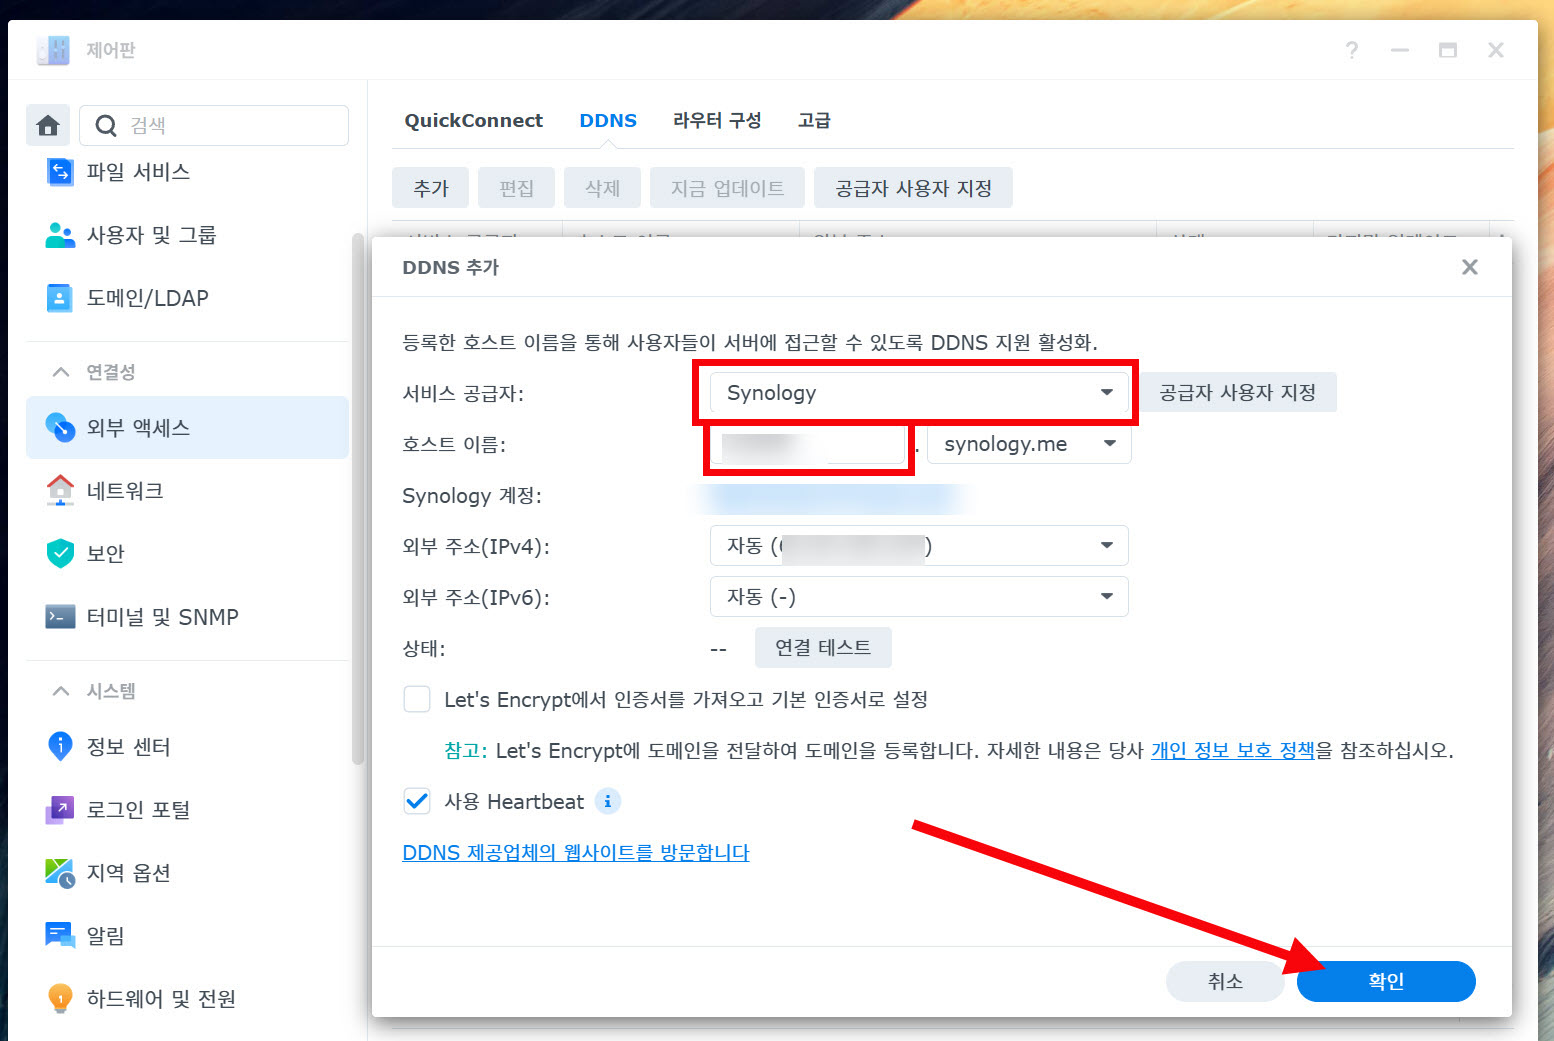Toggle the 사용 Heartbeat checkbox
Screen dimensions: 1554x1041
[417, 801]
